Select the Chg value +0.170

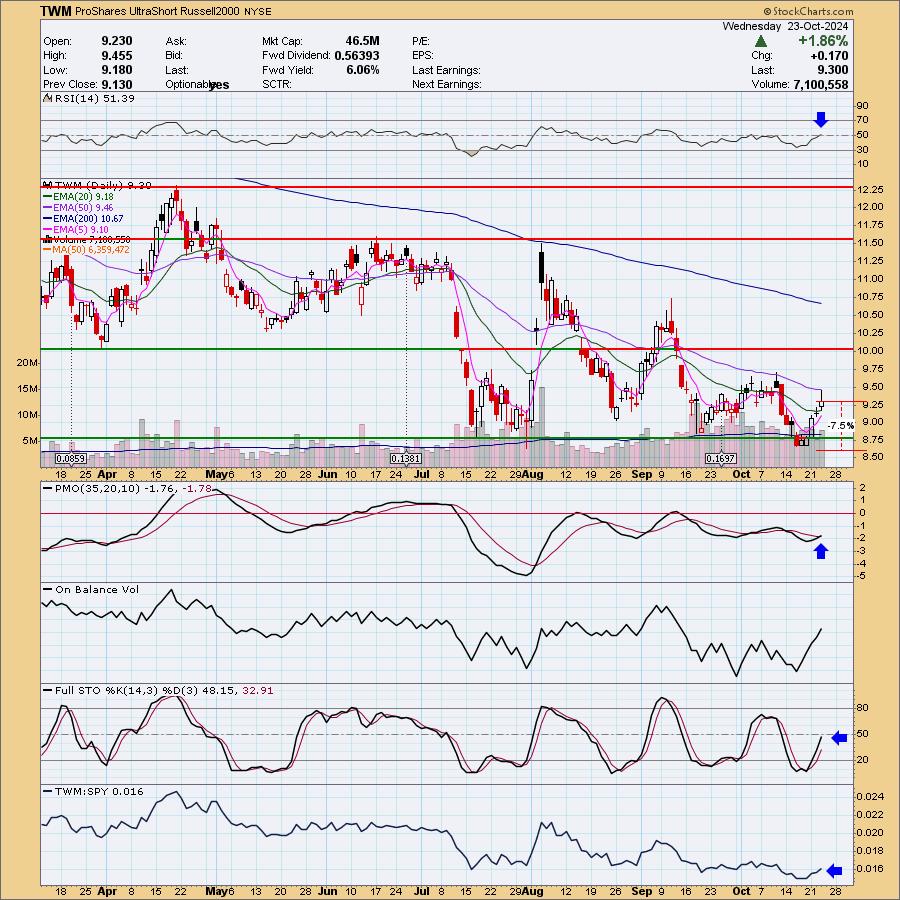(829, 56)
